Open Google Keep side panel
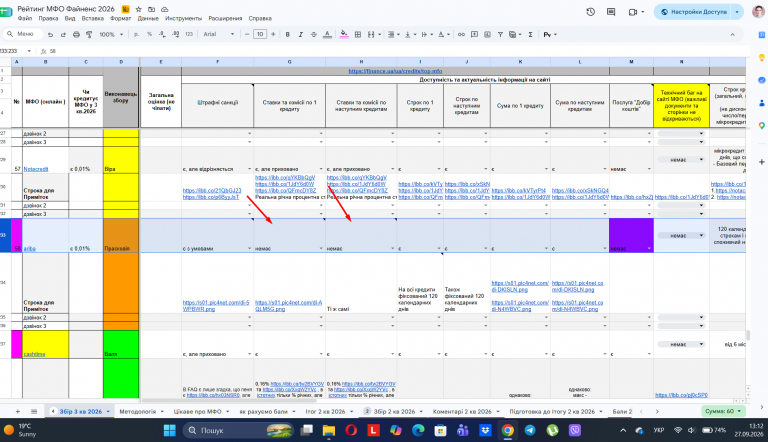Viewport: 768px width, 442px height. [762, 57]
